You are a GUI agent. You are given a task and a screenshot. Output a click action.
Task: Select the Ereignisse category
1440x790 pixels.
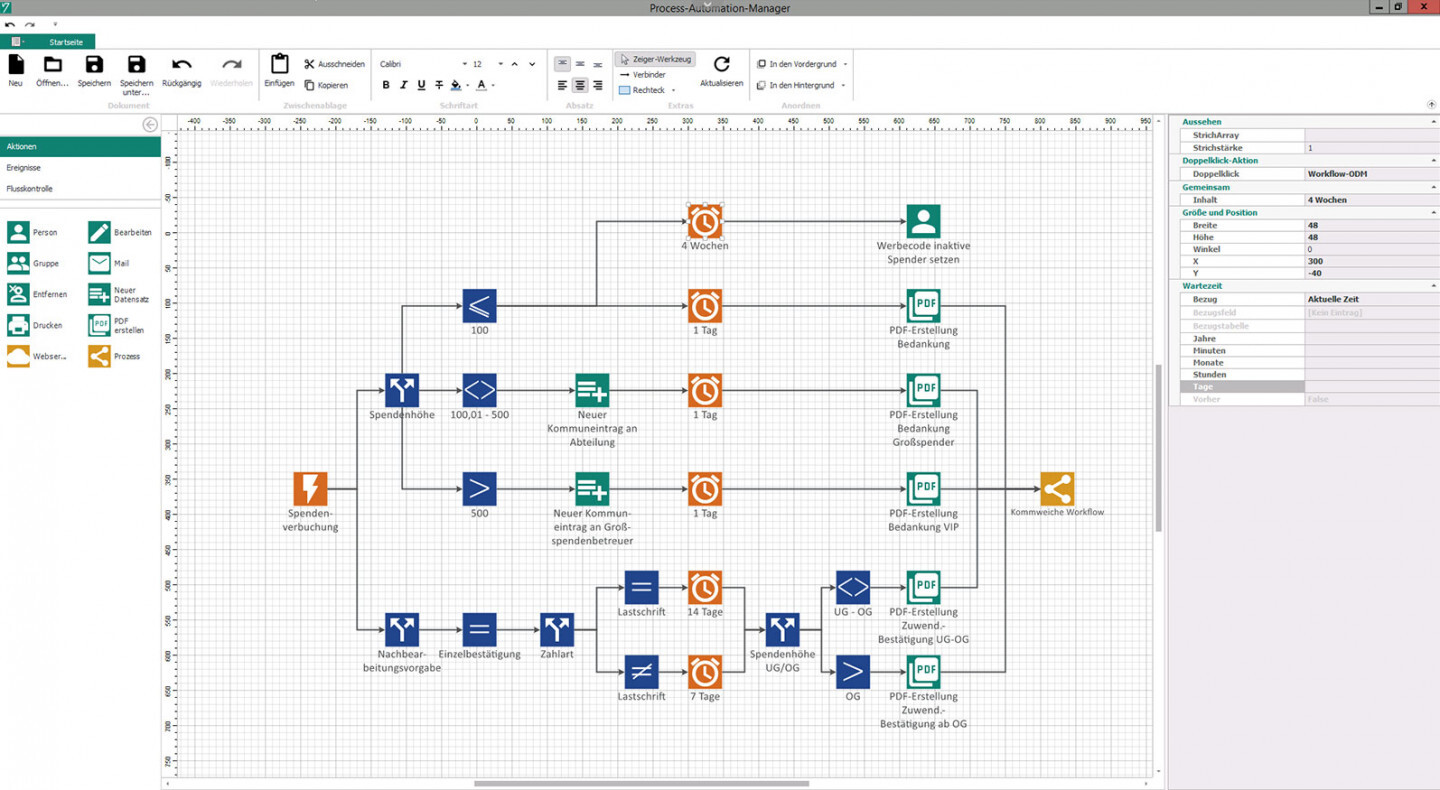tap(80, 168)
